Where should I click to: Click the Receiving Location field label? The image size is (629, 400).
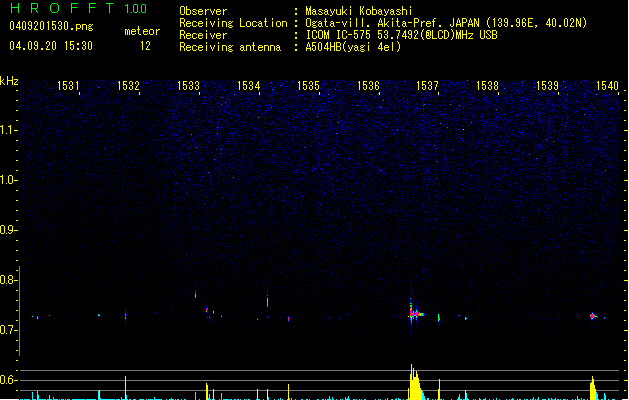tap(233, 23)
